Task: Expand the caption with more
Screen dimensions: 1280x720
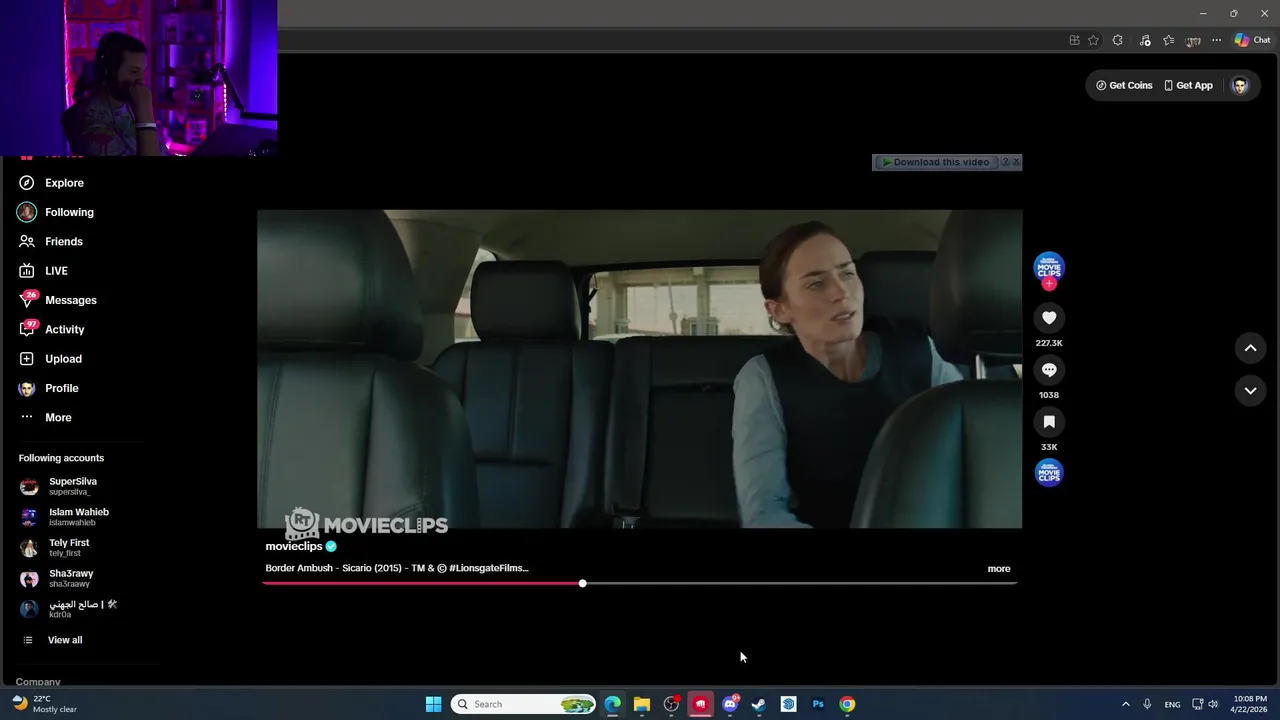Action: pyautogui.click(x=999, y=569)
